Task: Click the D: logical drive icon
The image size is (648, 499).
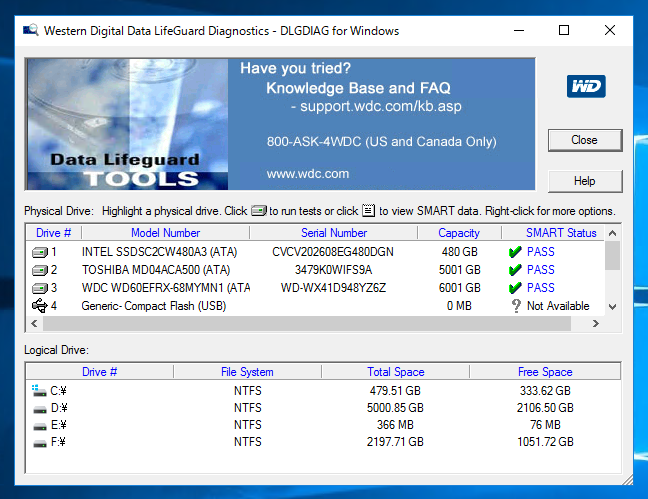Action: [x=40, y=409]
